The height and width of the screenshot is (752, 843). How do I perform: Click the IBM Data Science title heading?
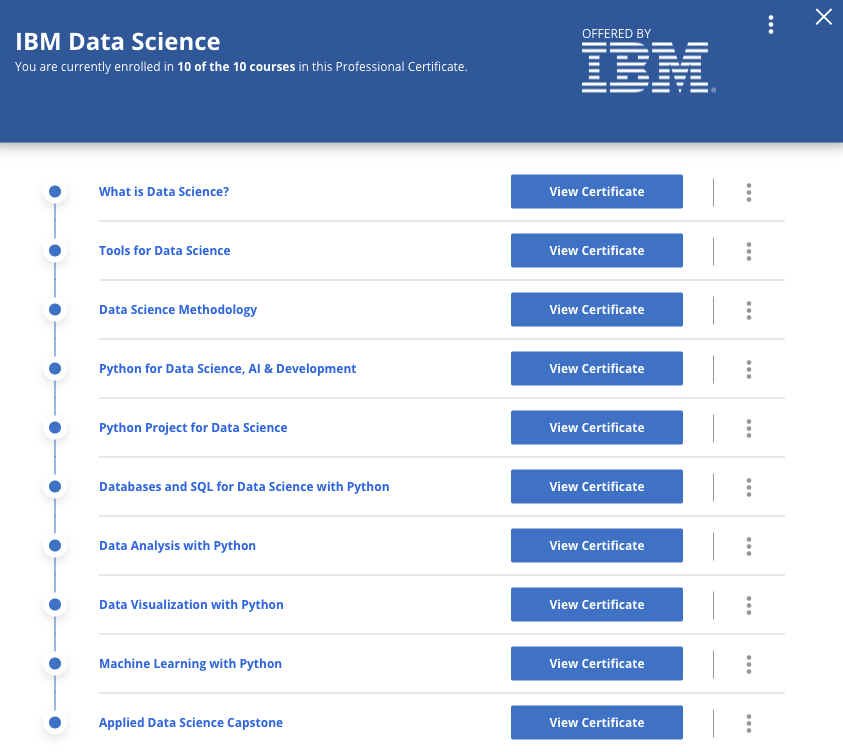pyautogui.click(x=117, y=42)
